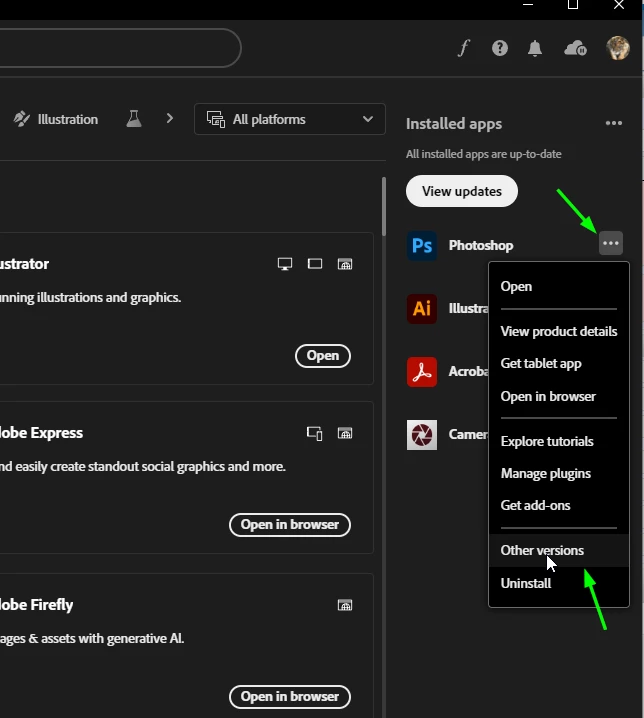Maximize the Creative Cloud window
644x718 pixels.
[573, 5]
